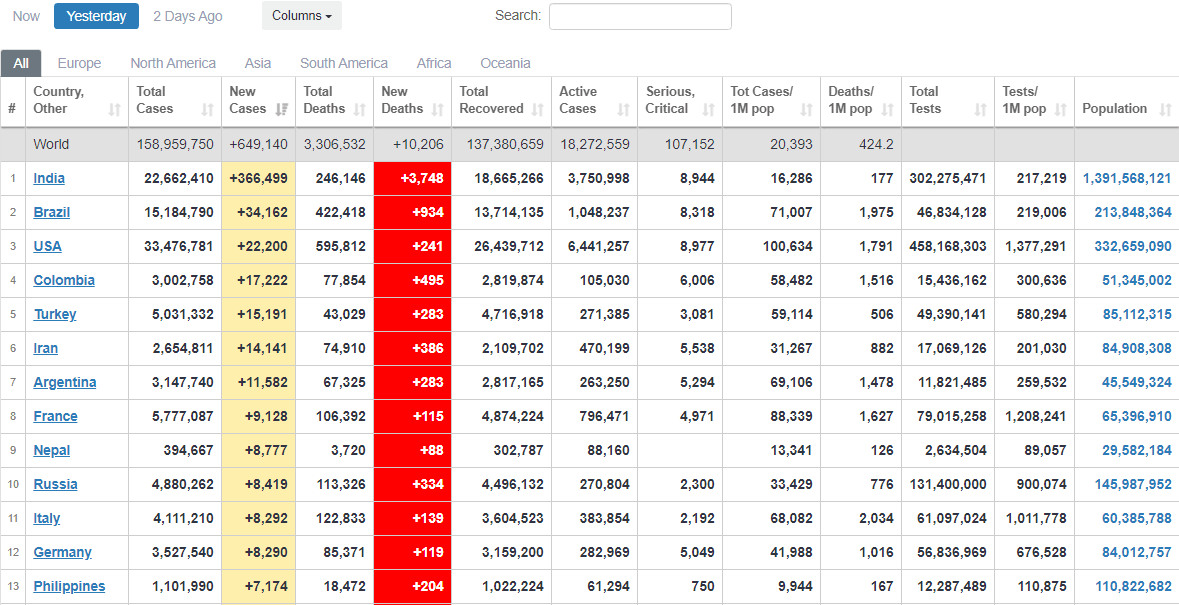Sort by Population column arrows

pos(1165,109)
